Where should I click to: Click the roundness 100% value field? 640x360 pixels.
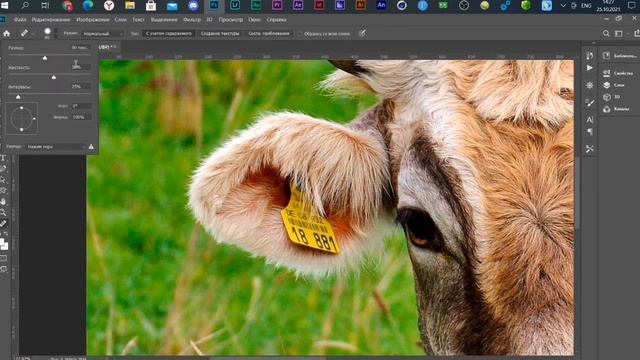(81, 117)
